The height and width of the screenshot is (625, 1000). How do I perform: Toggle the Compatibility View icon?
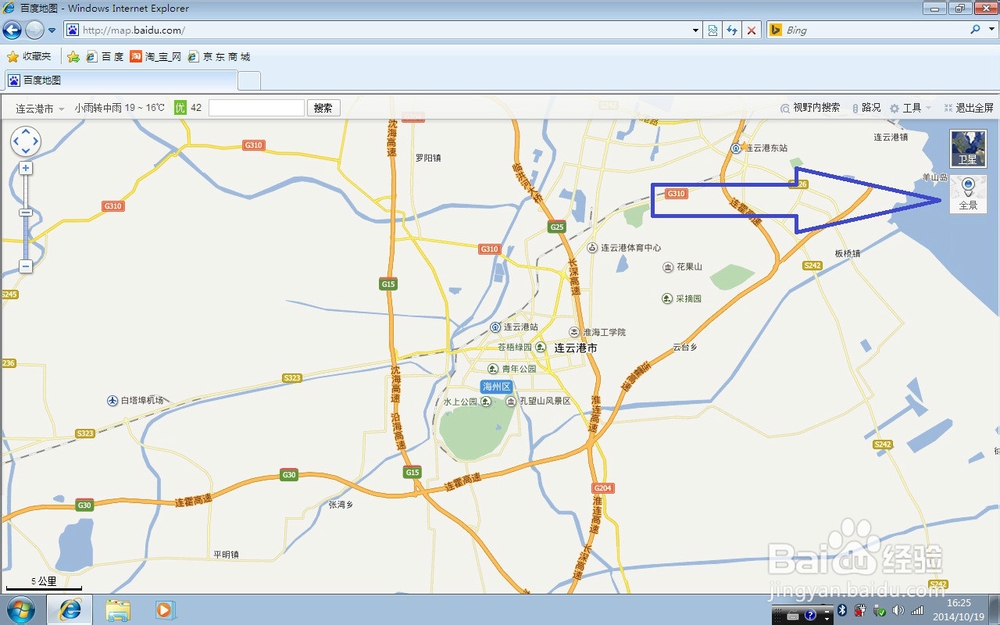[712, 30]
